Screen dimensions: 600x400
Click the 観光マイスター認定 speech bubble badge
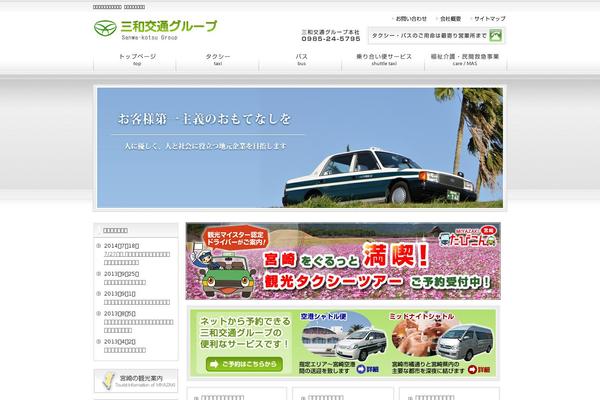point(236,238)
